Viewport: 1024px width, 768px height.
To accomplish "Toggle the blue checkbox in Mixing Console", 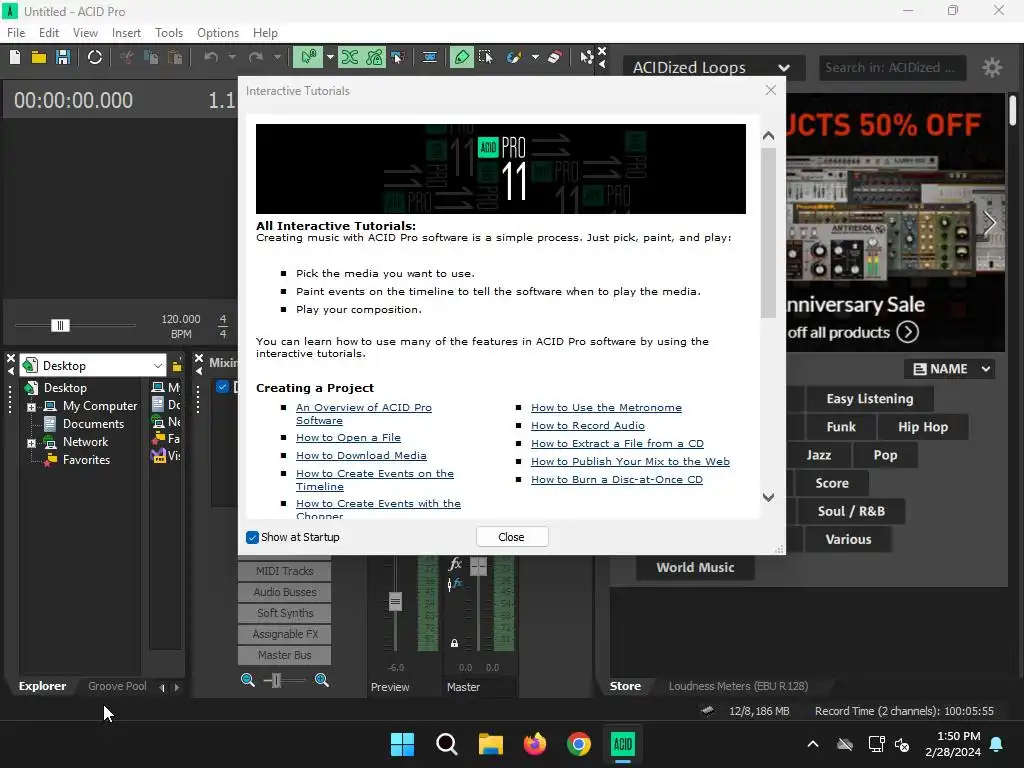I will tap(222, 387).
